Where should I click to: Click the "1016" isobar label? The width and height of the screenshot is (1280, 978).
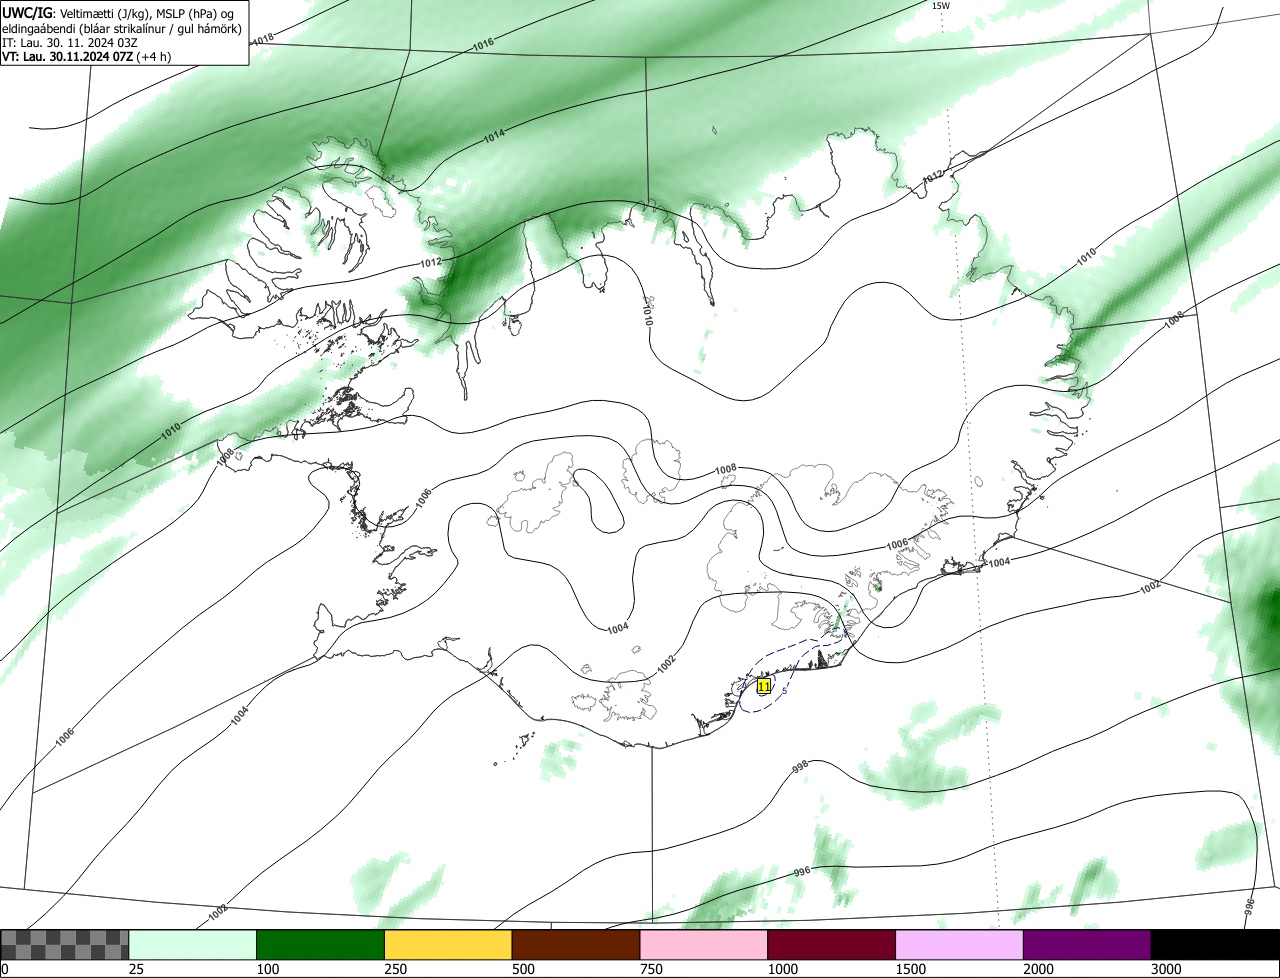[x=484, y=44]
